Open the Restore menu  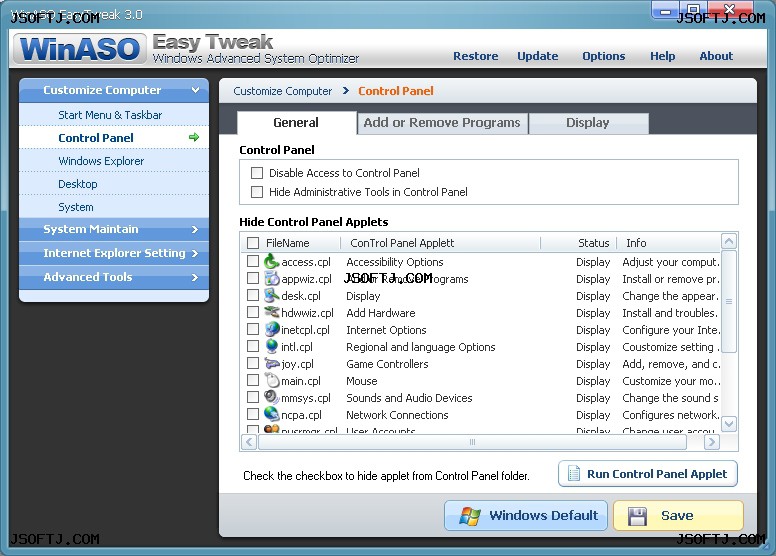coord(476,56)
